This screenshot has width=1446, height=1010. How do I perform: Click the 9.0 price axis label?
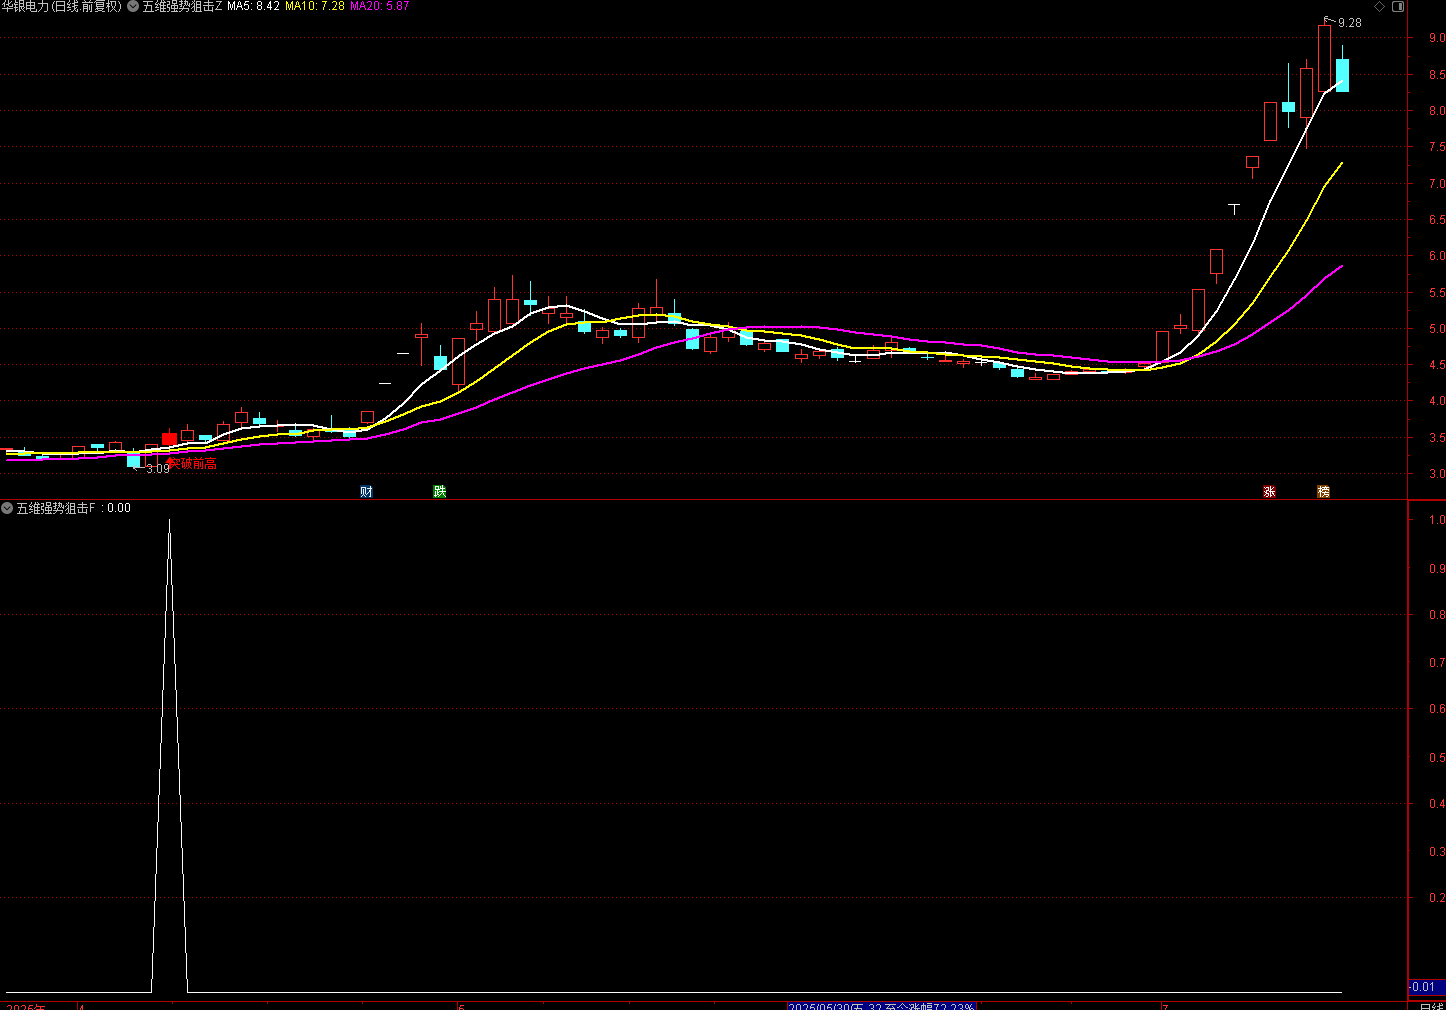click(1436, 38)
